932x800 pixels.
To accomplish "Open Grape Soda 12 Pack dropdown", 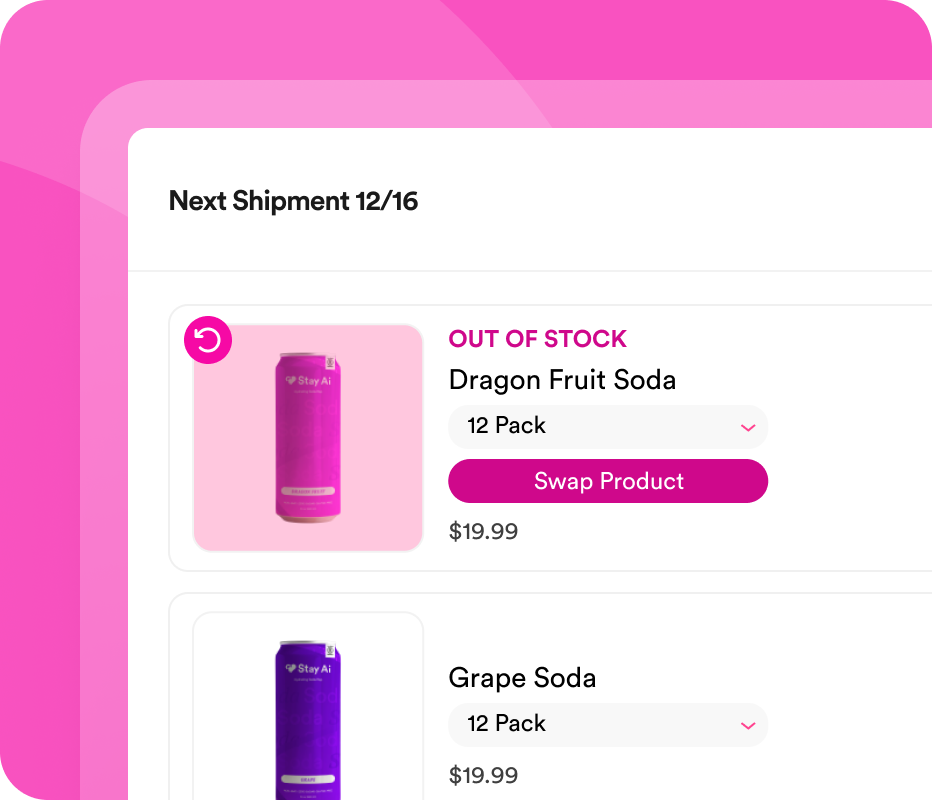I will 607,724.
